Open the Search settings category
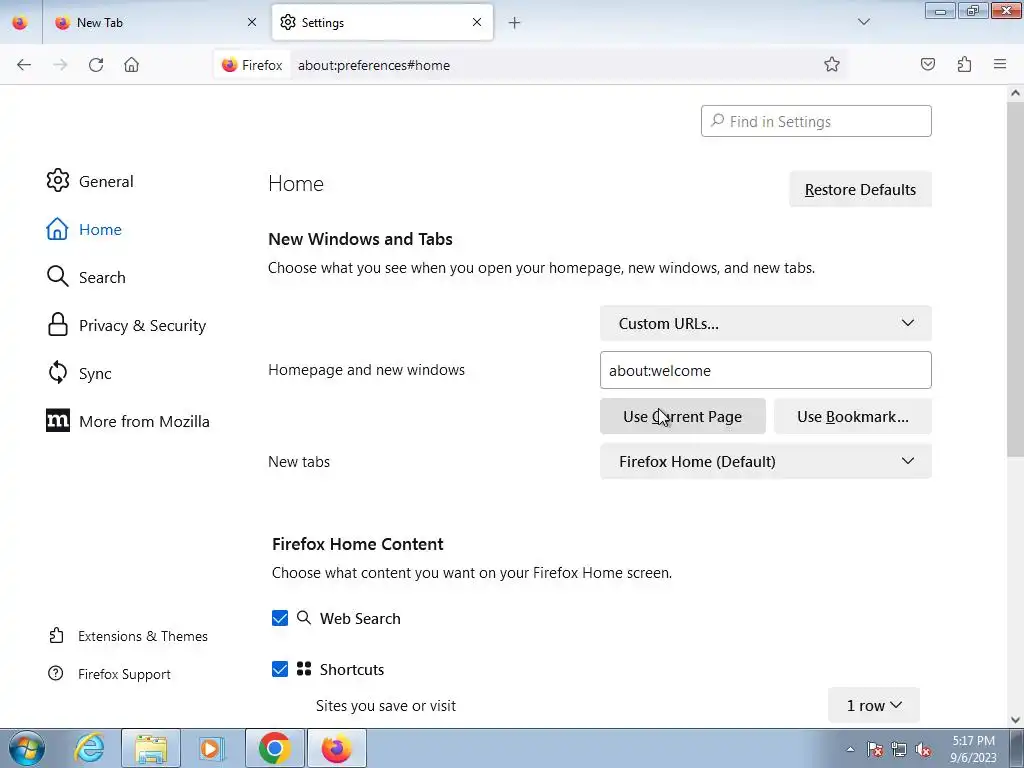 (x=86, y=277)
